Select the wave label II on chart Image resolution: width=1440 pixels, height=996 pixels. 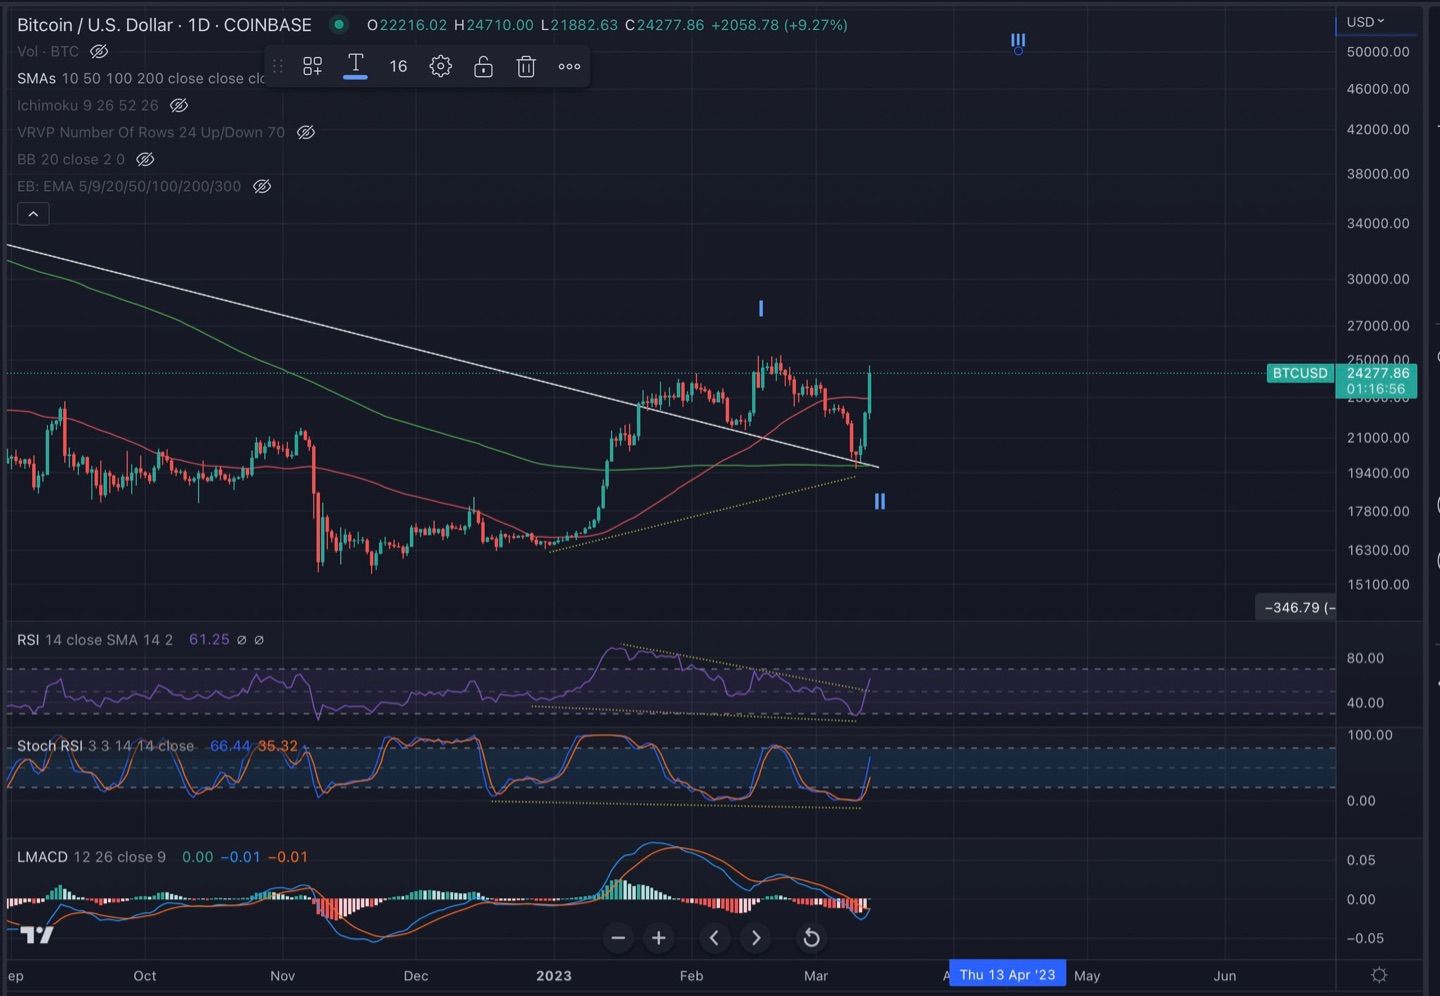[879, 501]
